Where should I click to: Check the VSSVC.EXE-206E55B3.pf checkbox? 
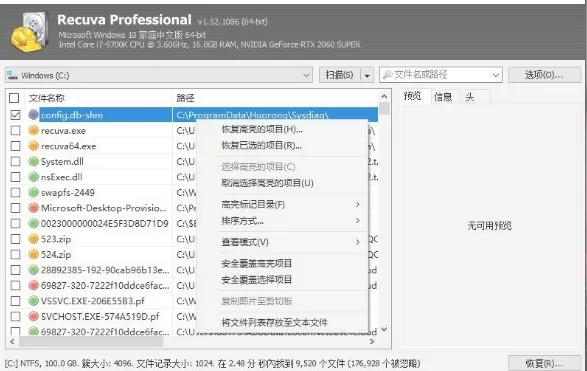coord(15,301)
